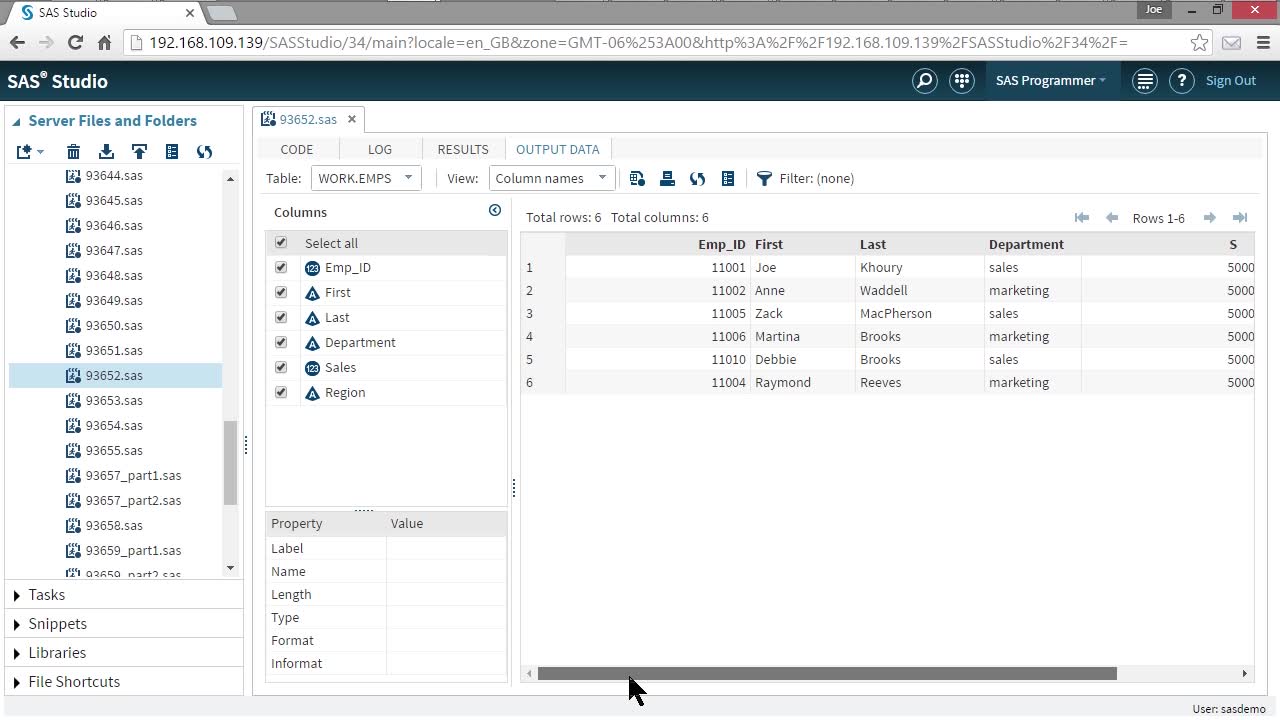Image resolution: width=1280 pixels, height=720 pixels.
Task: Switch to the CODE tab
Action: click(297, 149)
